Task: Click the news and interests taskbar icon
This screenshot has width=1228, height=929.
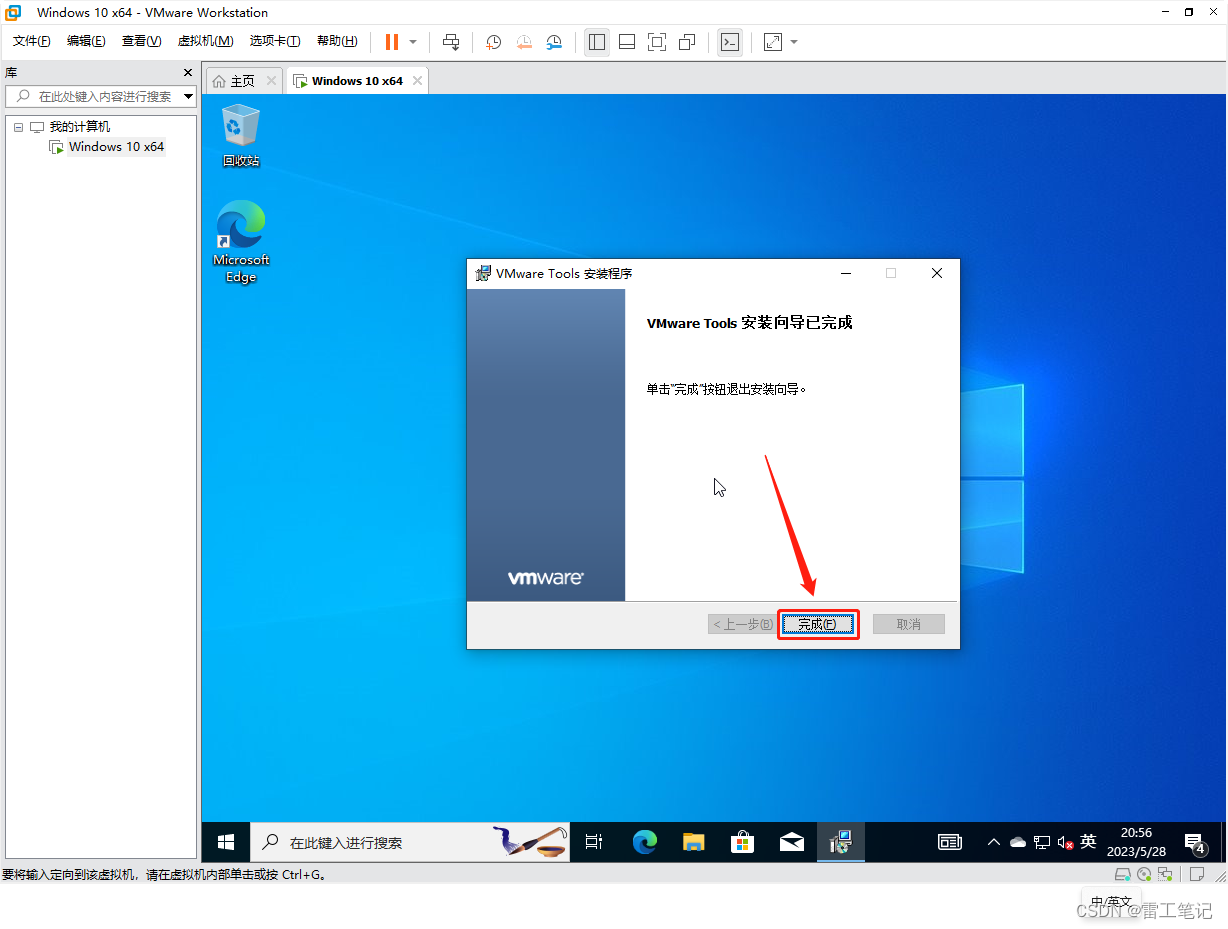Action: coord(950,842)
